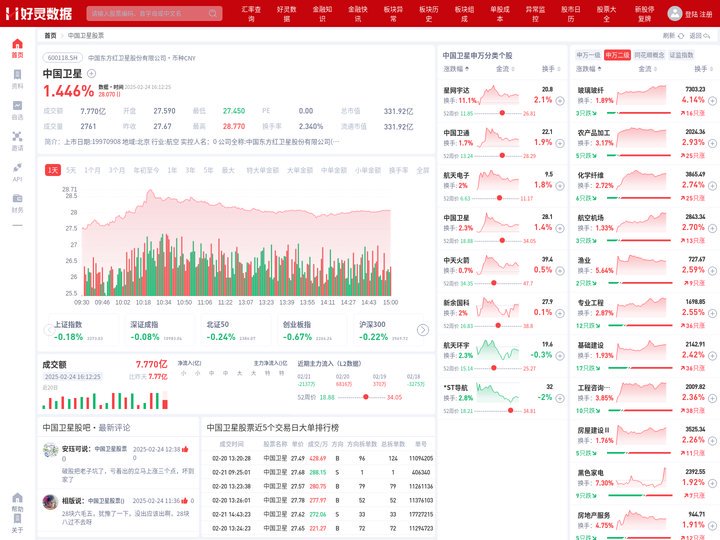Sort sector list by 涨跌幅
720x540 pixels.
(589, 69)
